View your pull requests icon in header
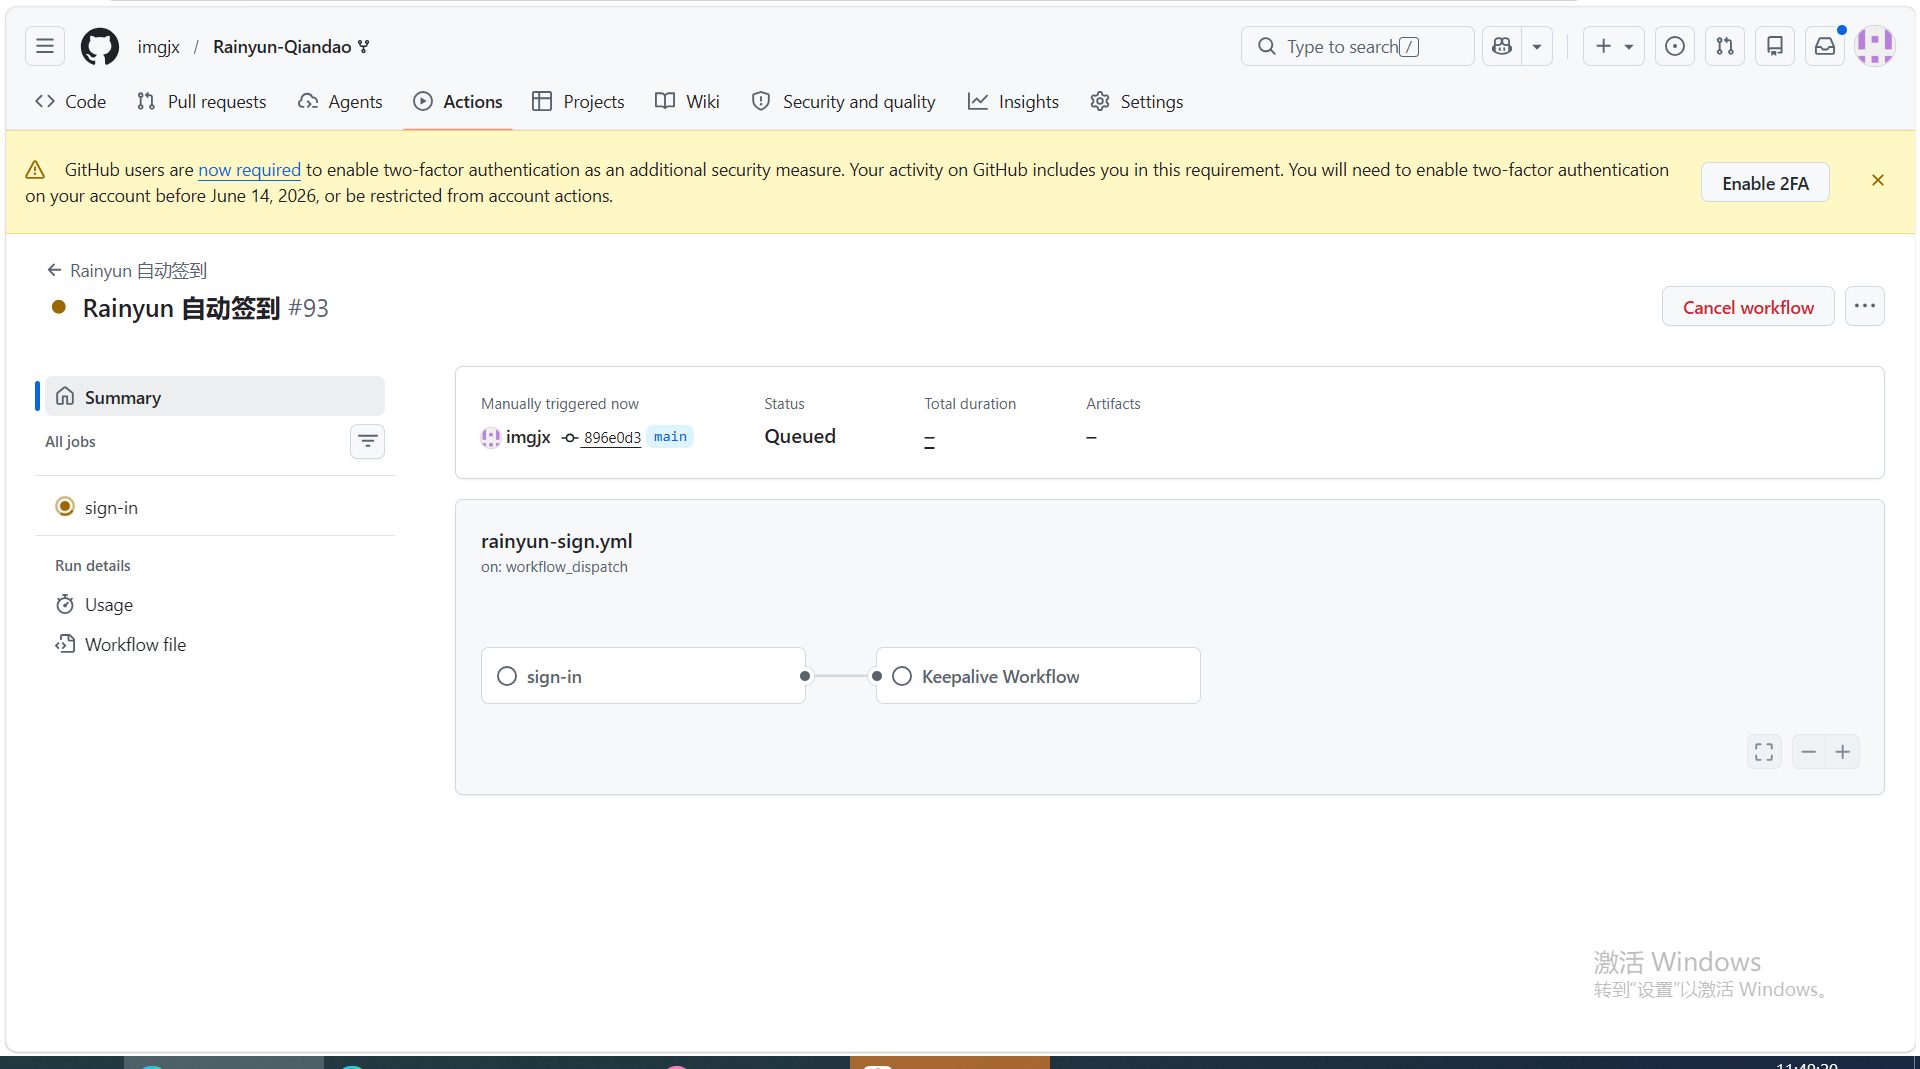1920x1069 pixels. tap(1725, 46)
